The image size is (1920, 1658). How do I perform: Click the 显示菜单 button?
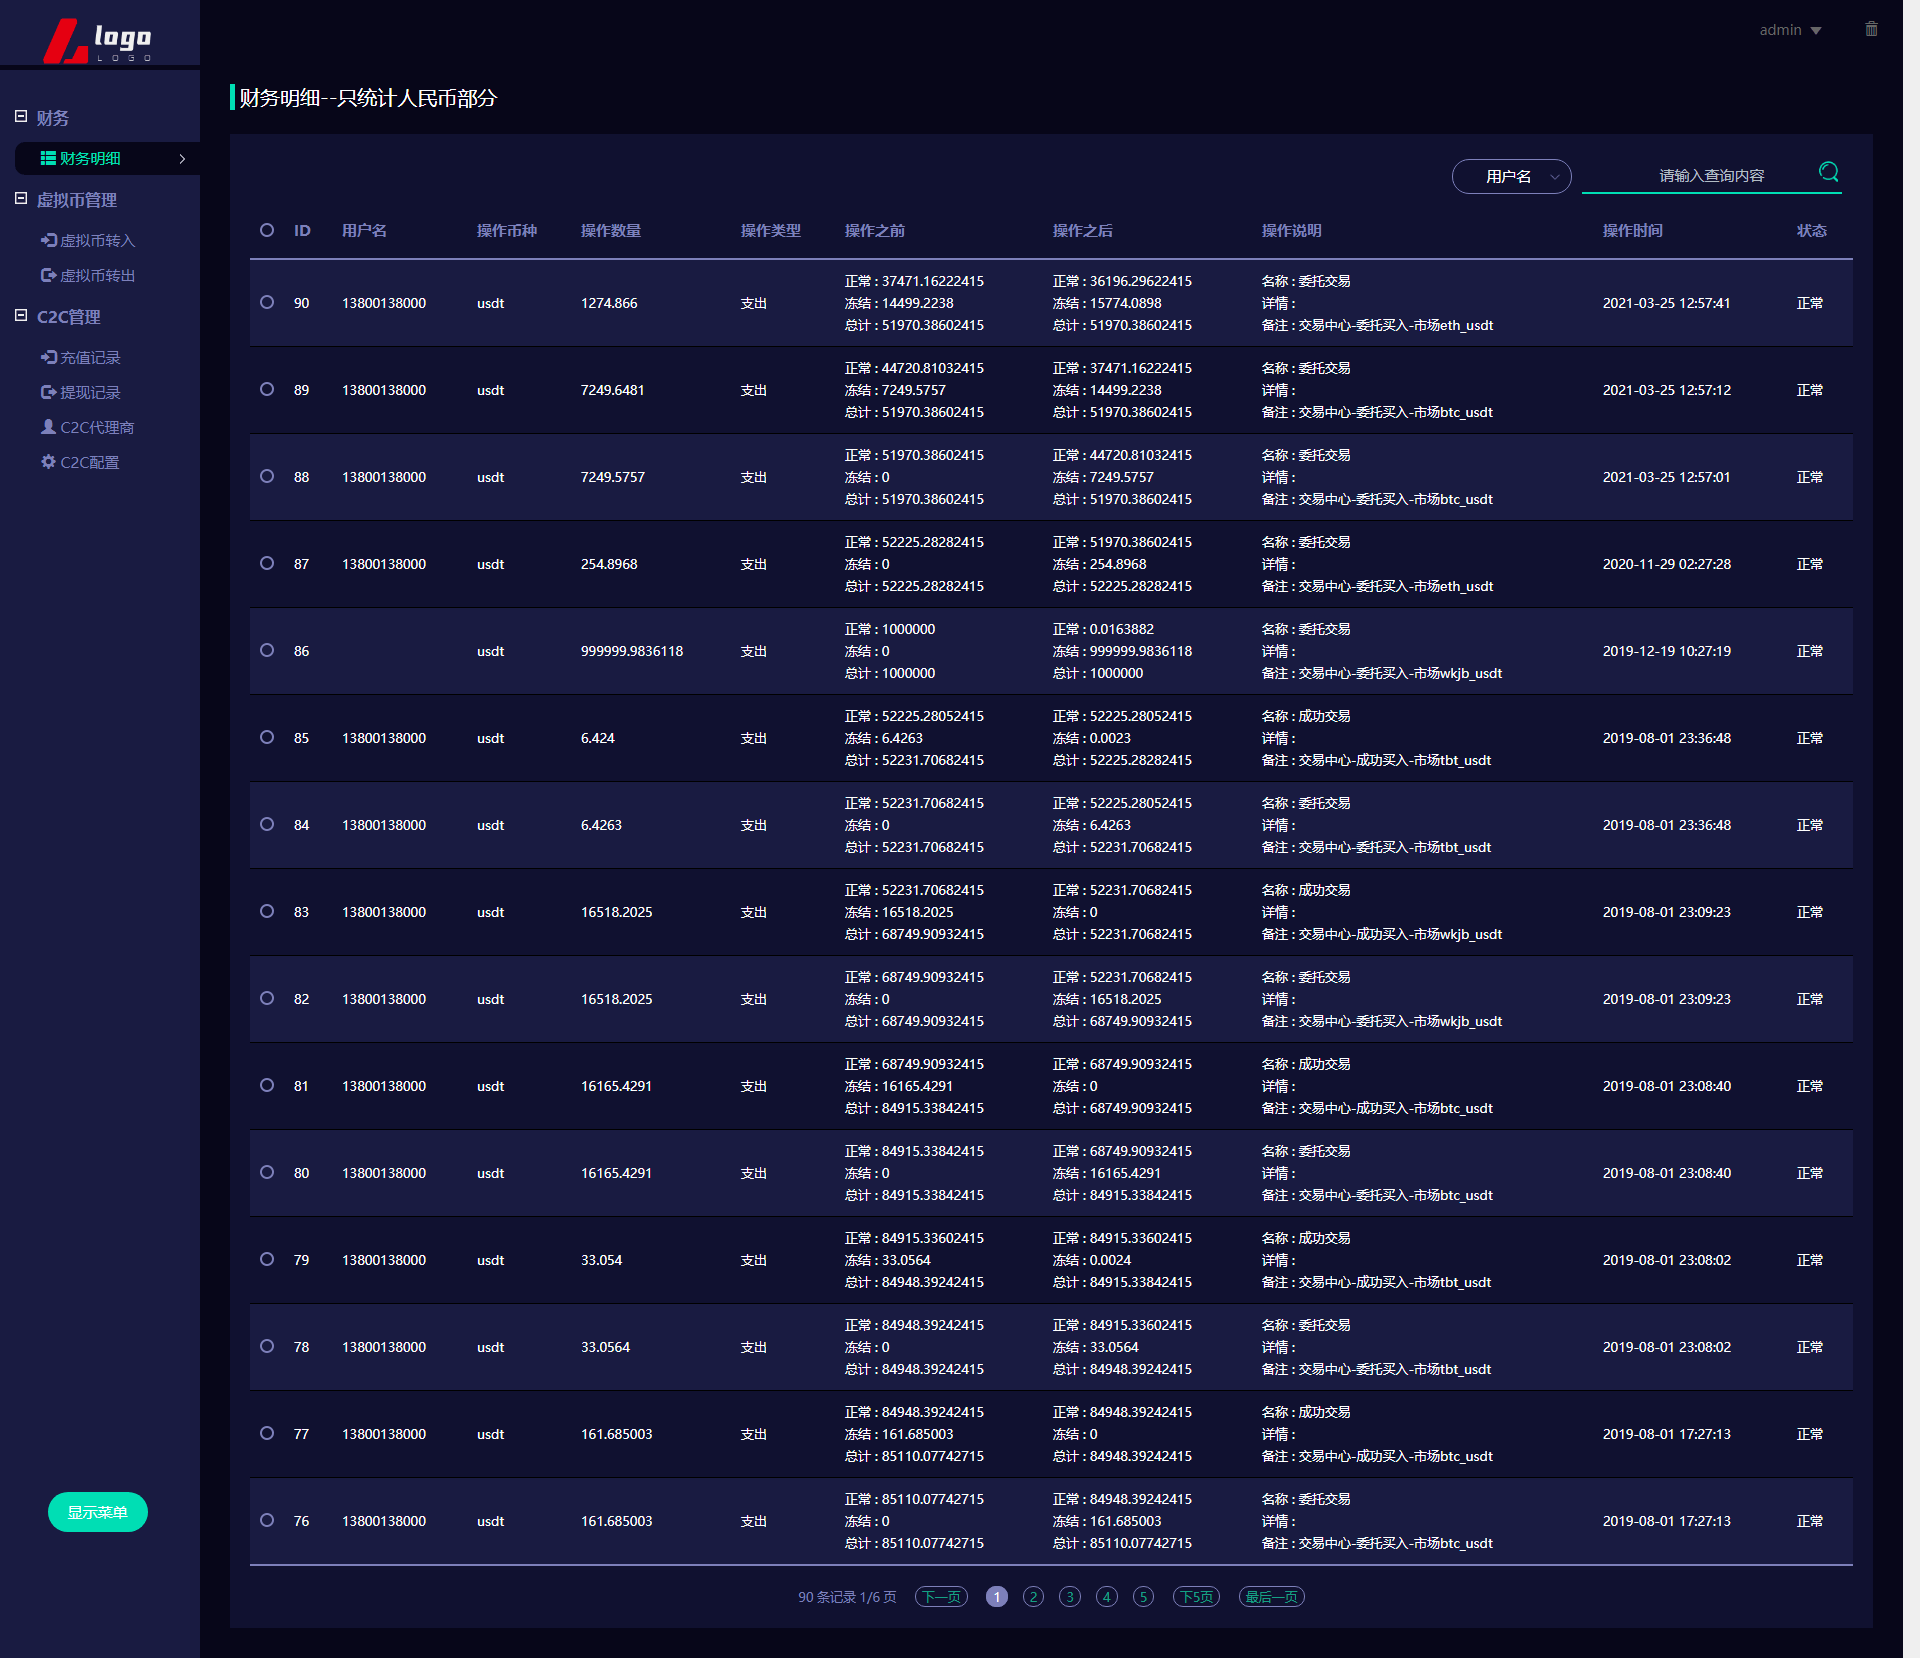pyautogui.click(x=98, y=1512)
